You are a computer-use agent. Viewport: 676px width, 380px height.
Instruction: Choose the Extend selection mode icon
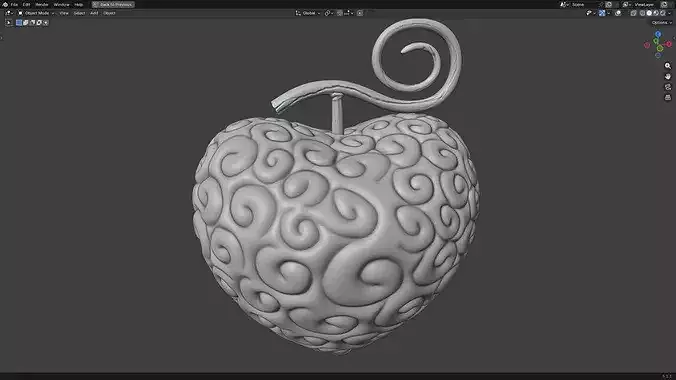pyautogui.click(x=25, y=22)
